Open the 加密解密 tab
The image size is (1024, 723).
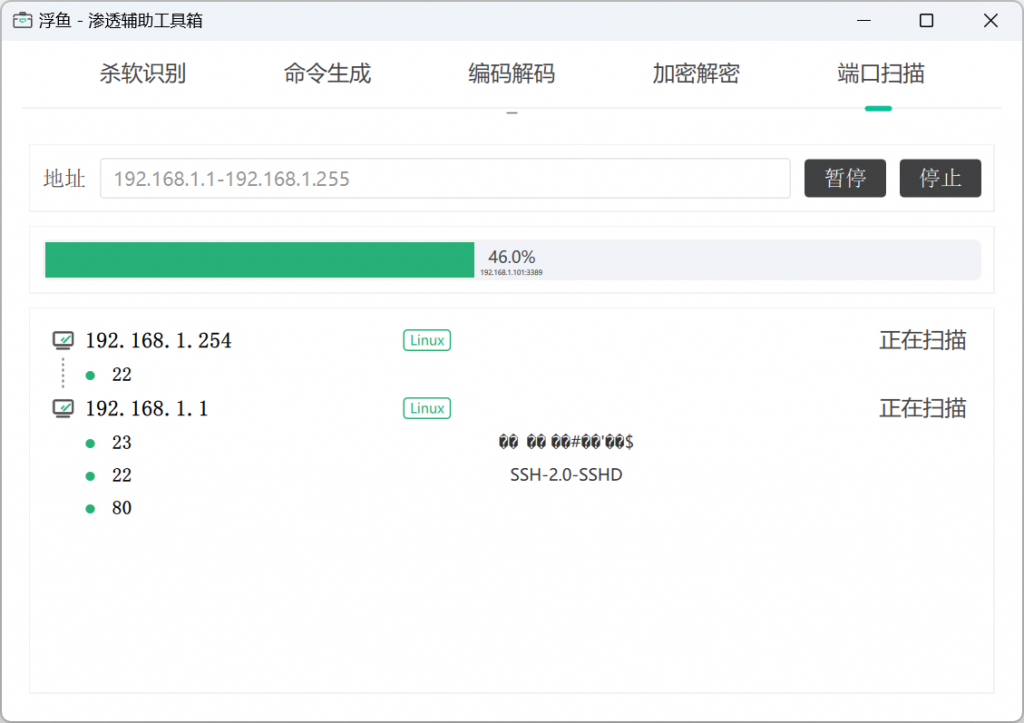coord(695,74)
